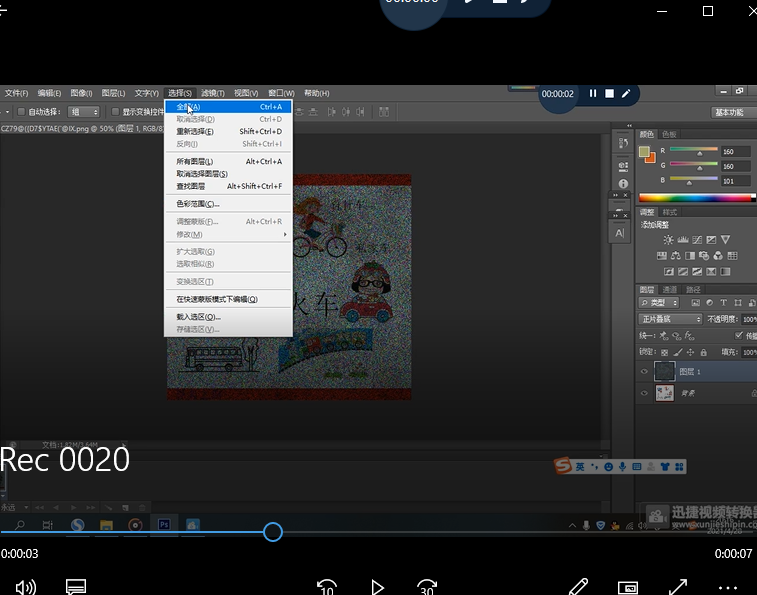Enable the 显示变换控件 checkbox
Image resolution: width=757 pixels, height=595 pixels.
[115, 112]
